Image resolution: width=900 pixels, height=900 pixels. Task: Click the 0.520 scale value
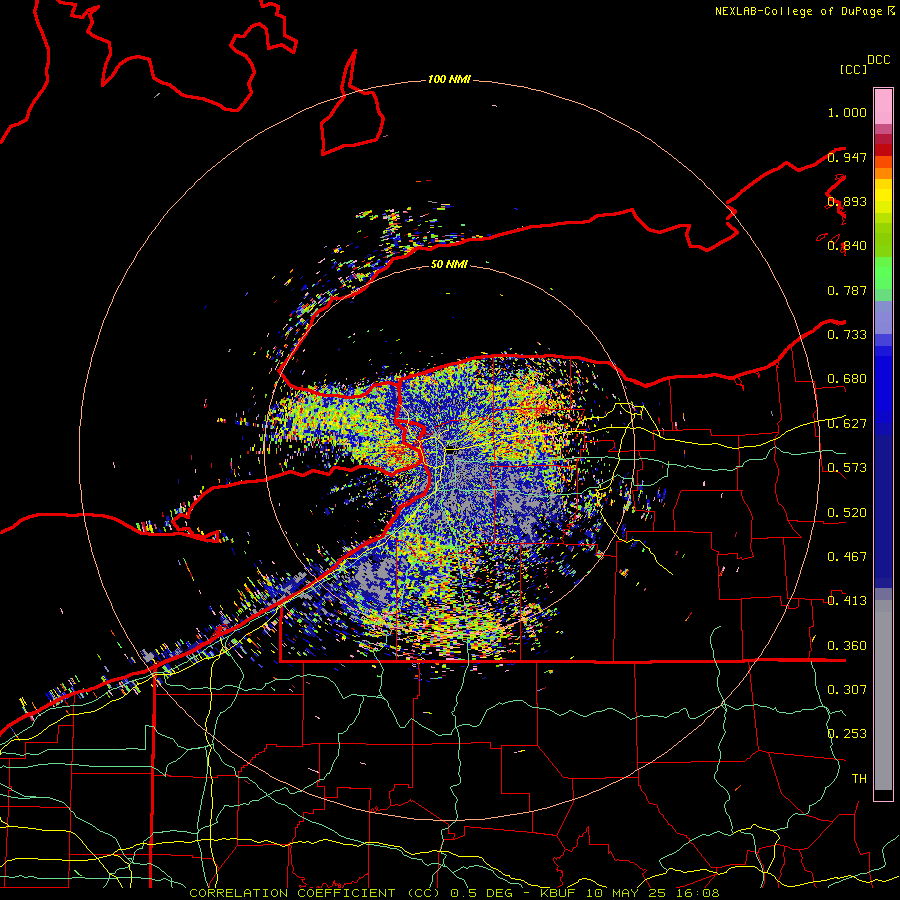click(847, 513)
